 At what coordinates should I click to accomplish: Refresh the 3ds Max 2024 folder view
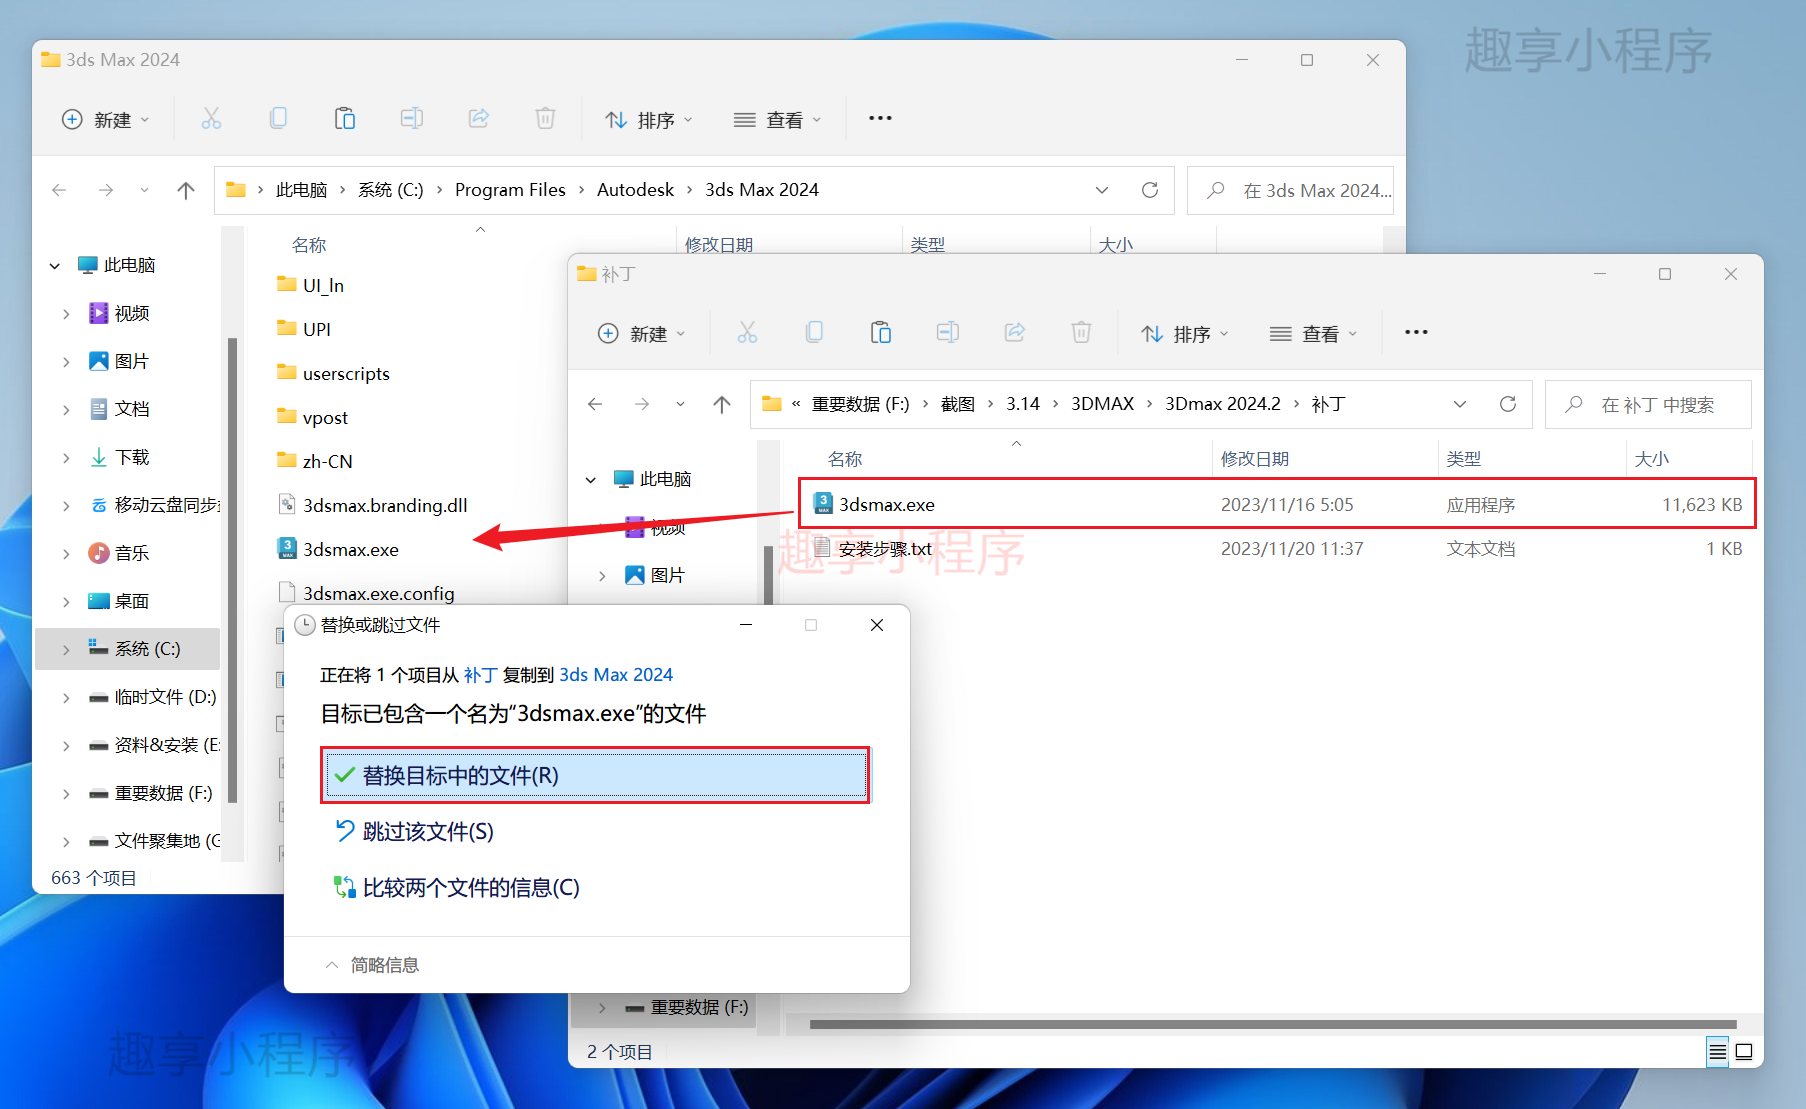(1150, 190)
